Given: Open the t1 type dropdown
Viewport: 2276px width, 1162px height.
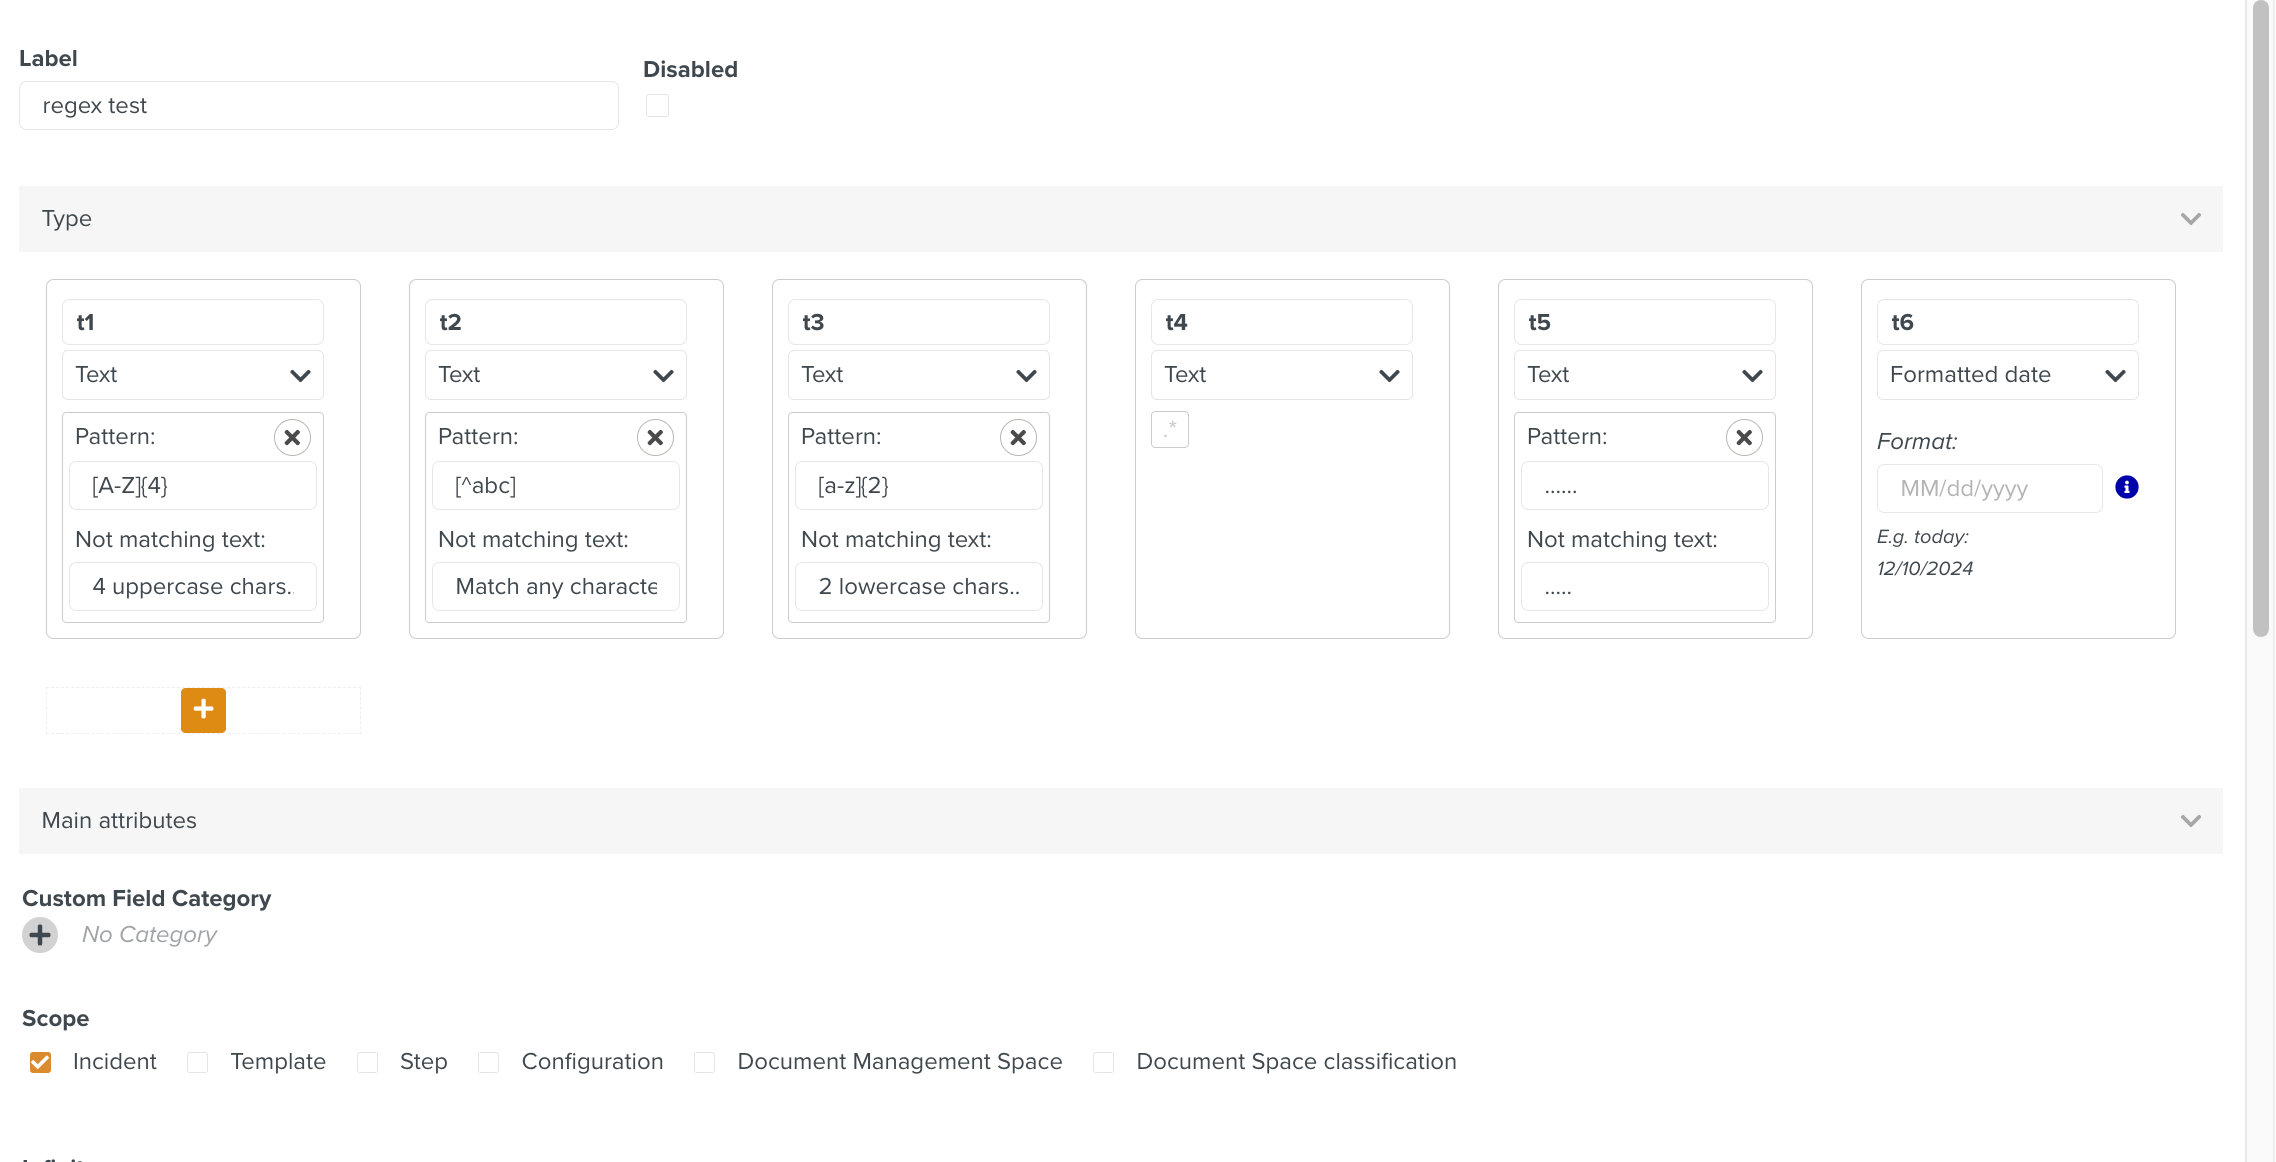Looking at the screenshot, I should coord(193,375).
